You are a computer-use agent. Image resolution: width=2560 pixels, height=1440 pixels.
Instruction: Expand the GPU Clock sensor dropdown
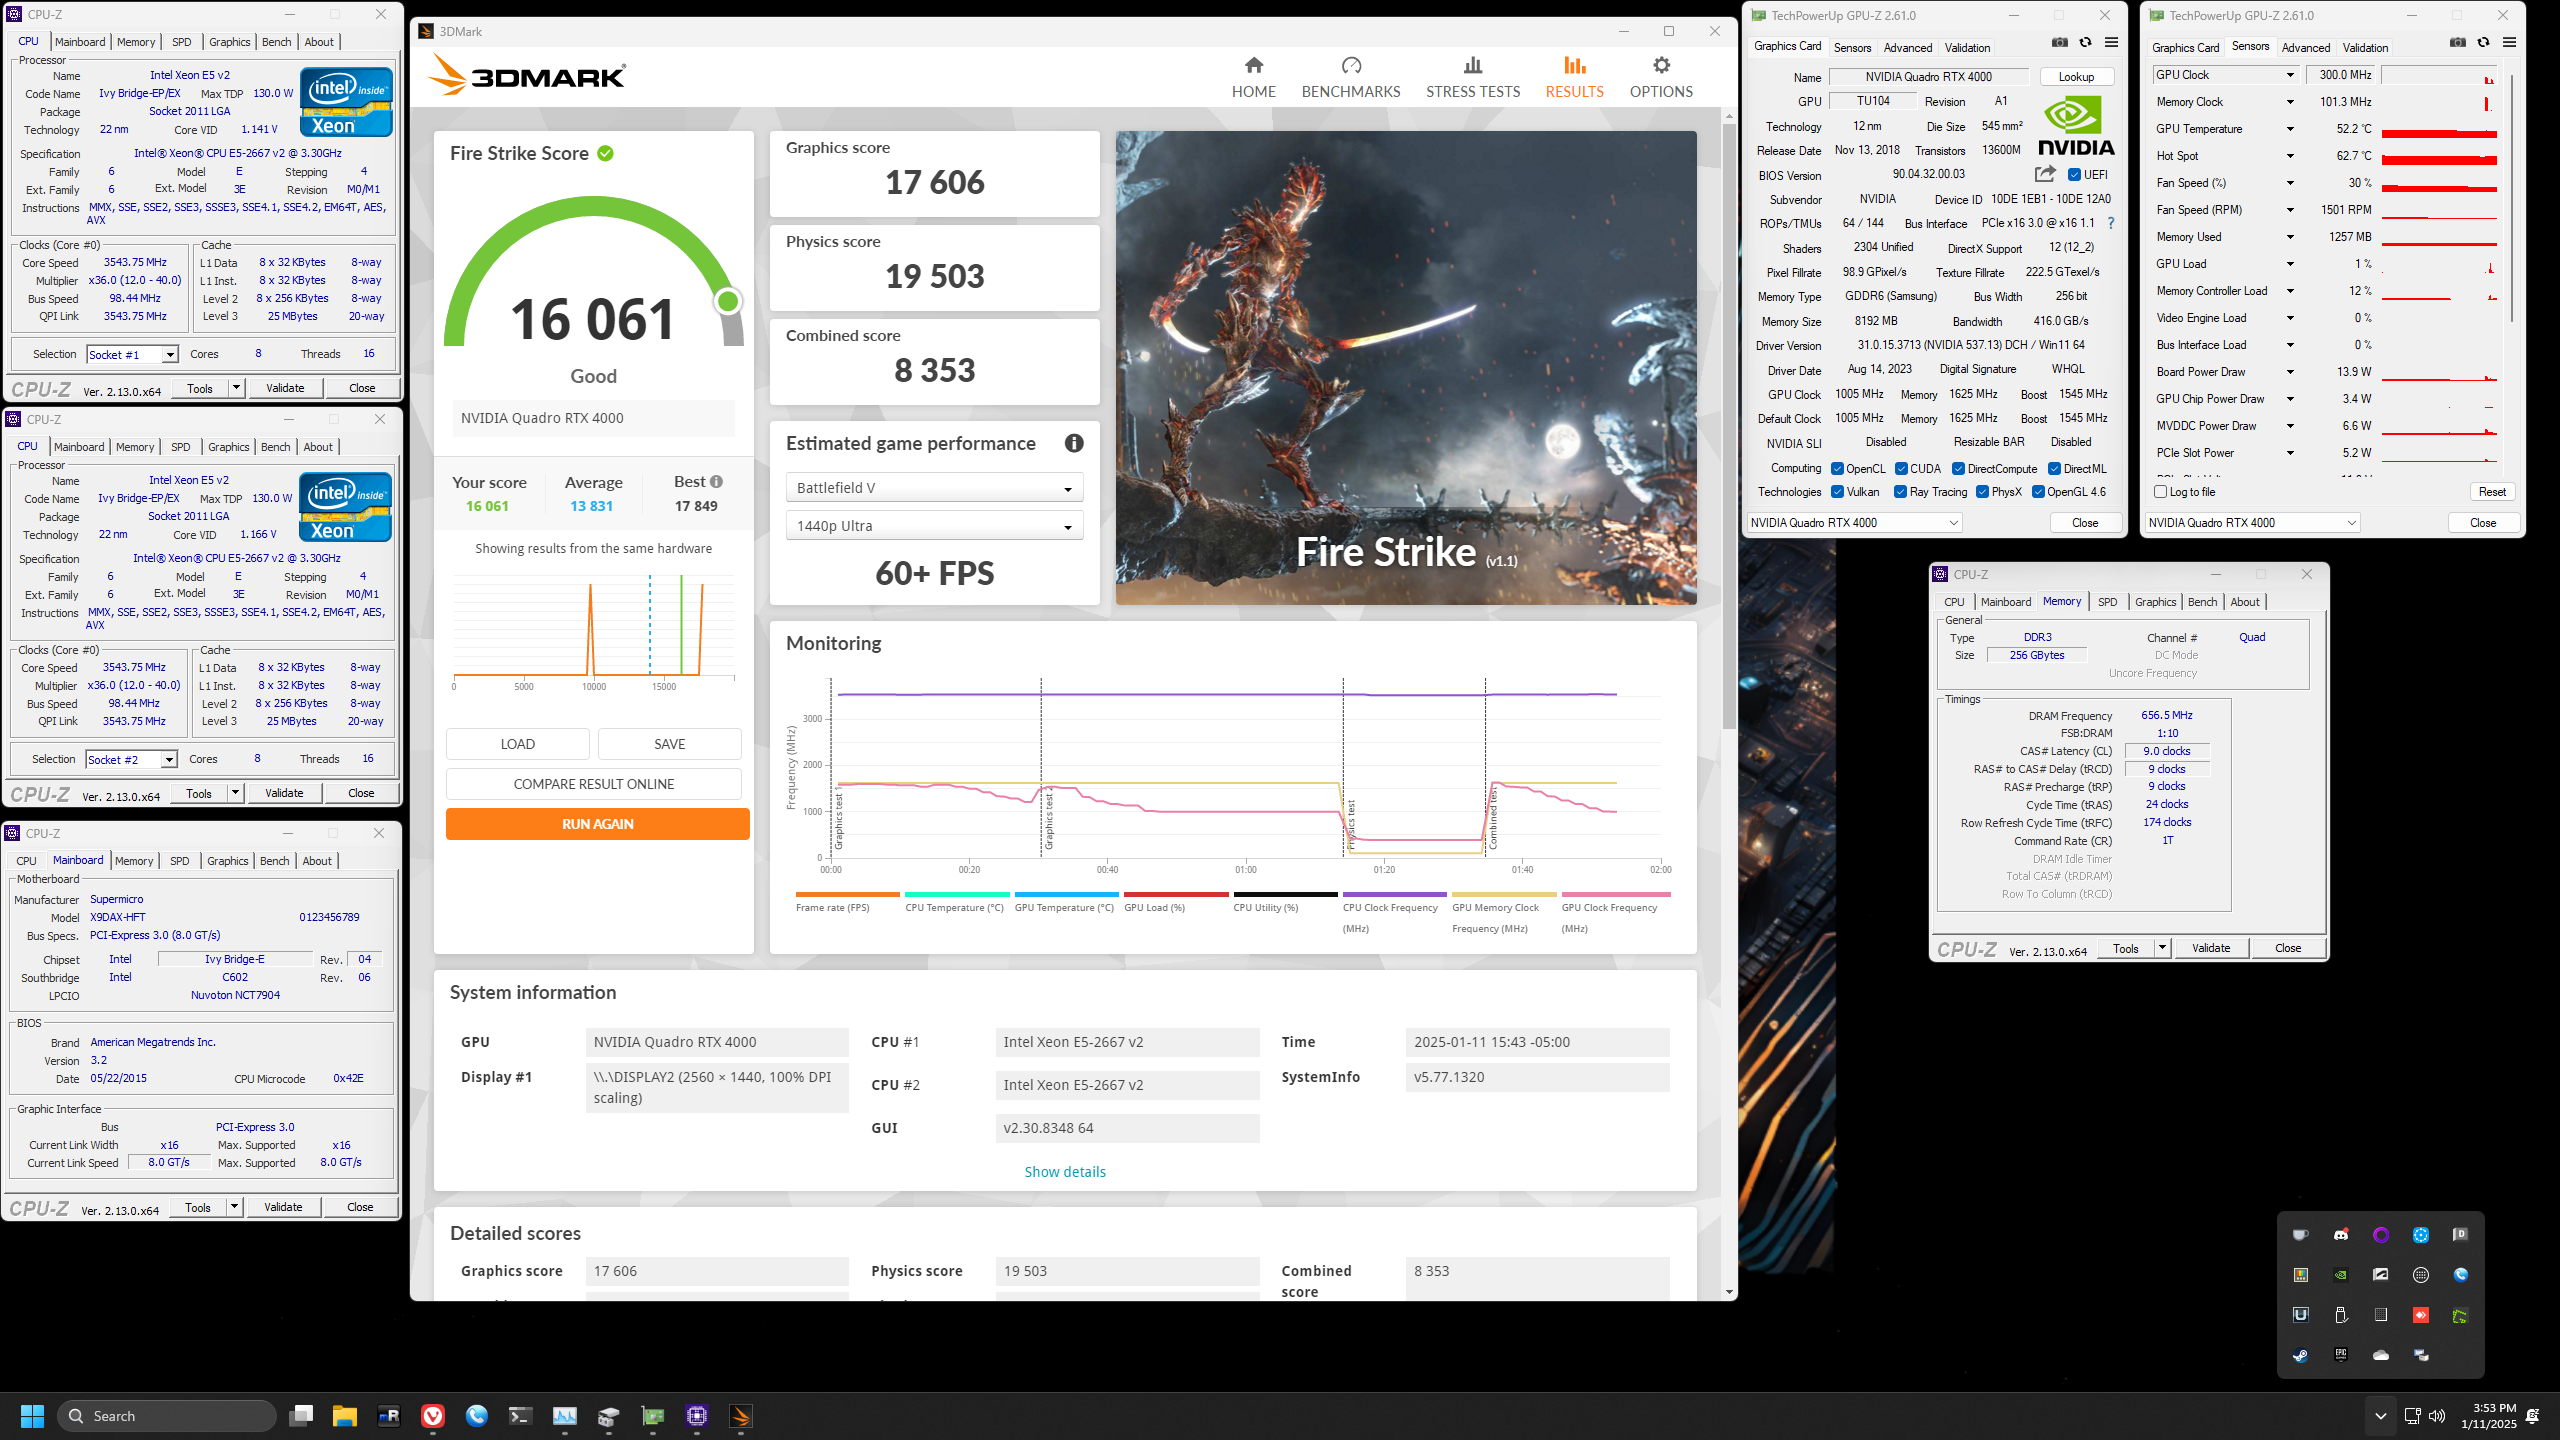tap(2290, 75)
